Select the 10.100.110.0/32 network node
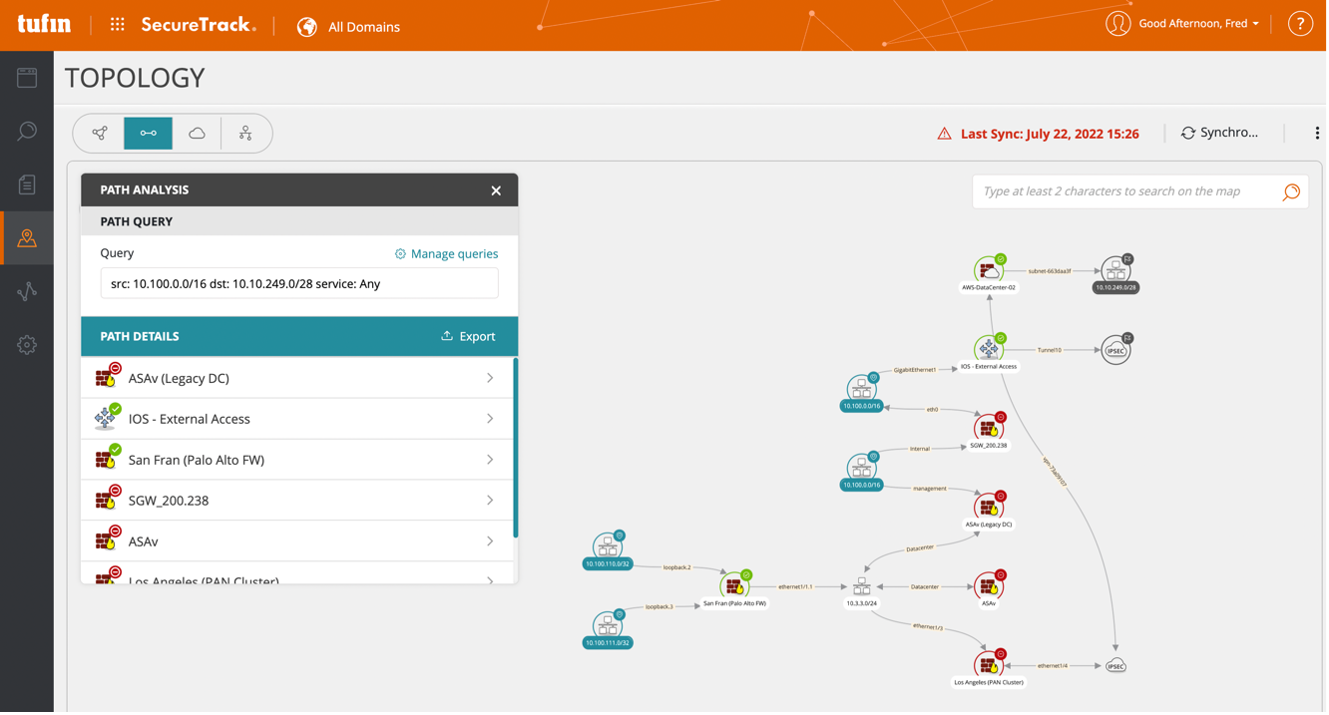 coord(608,546)
